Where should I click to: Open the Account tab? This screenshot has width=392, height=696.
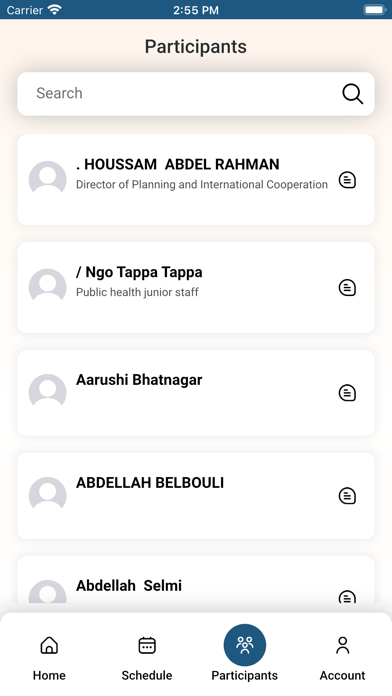tap(342, 658)
